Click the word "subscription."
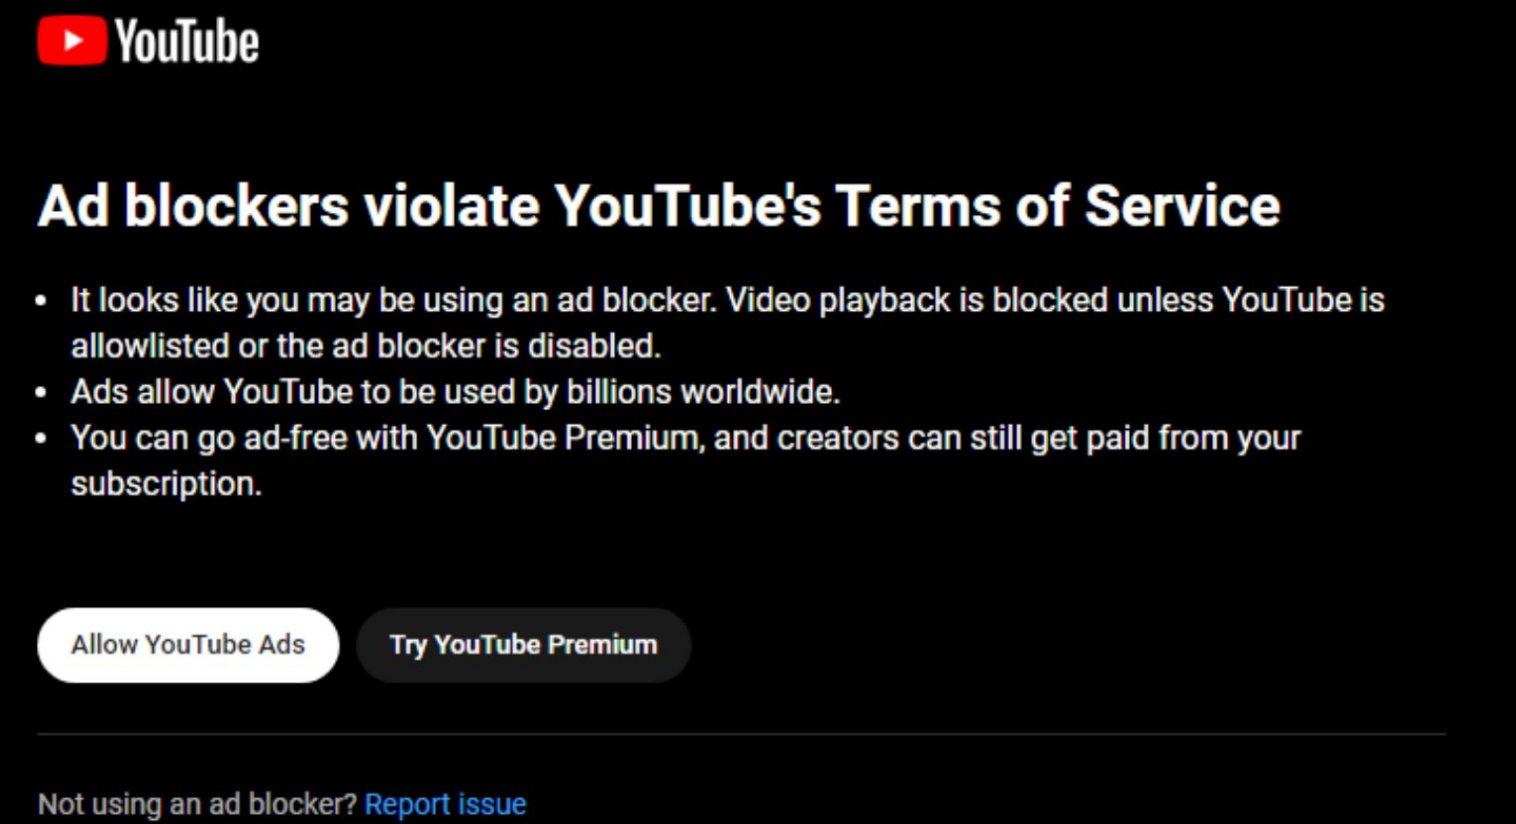The height and width of the screenshot is (824, 1516). point(166,484)
